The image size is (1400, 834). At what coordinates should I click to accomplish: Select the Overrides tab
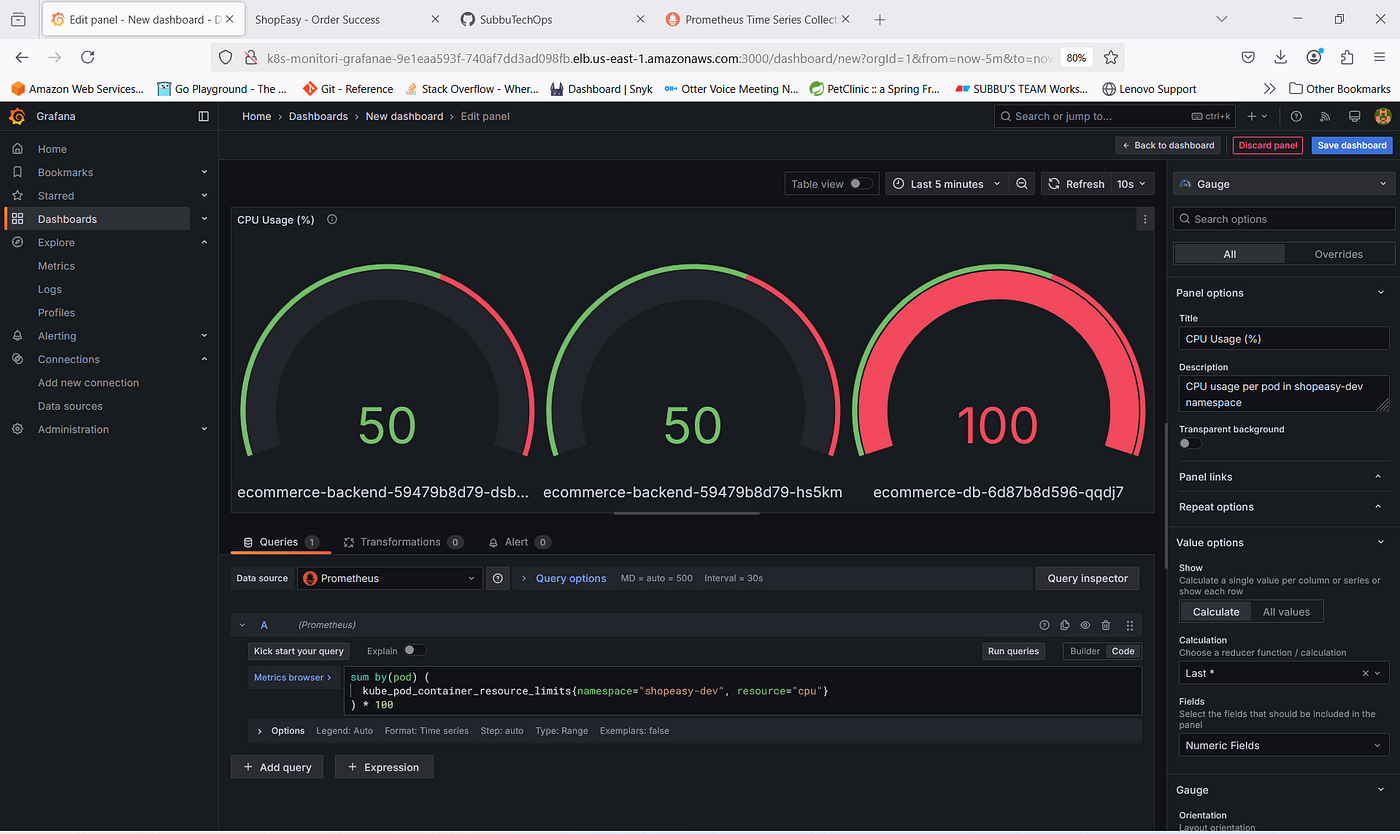pyautogui.click(x=1338, y=254)
